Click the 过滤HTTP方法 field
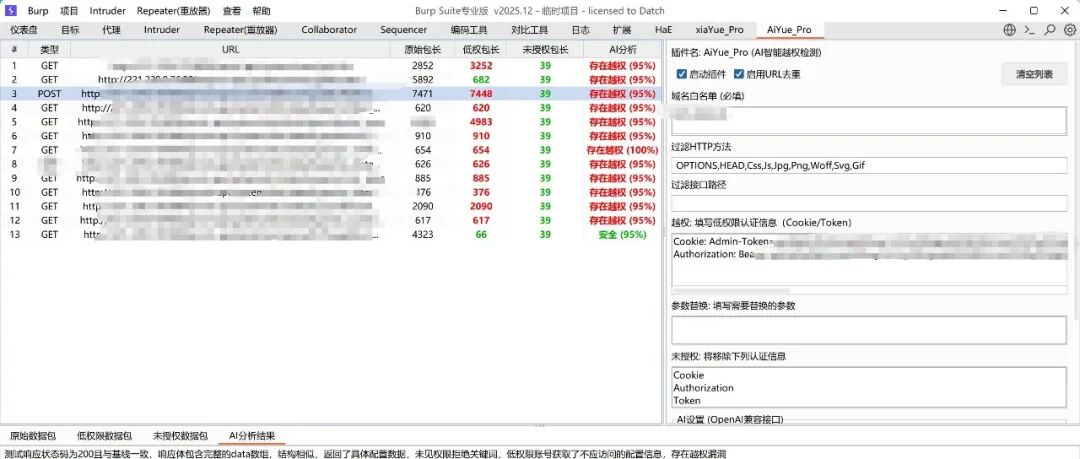The image size is (1080, 459). tap(869, 165)
